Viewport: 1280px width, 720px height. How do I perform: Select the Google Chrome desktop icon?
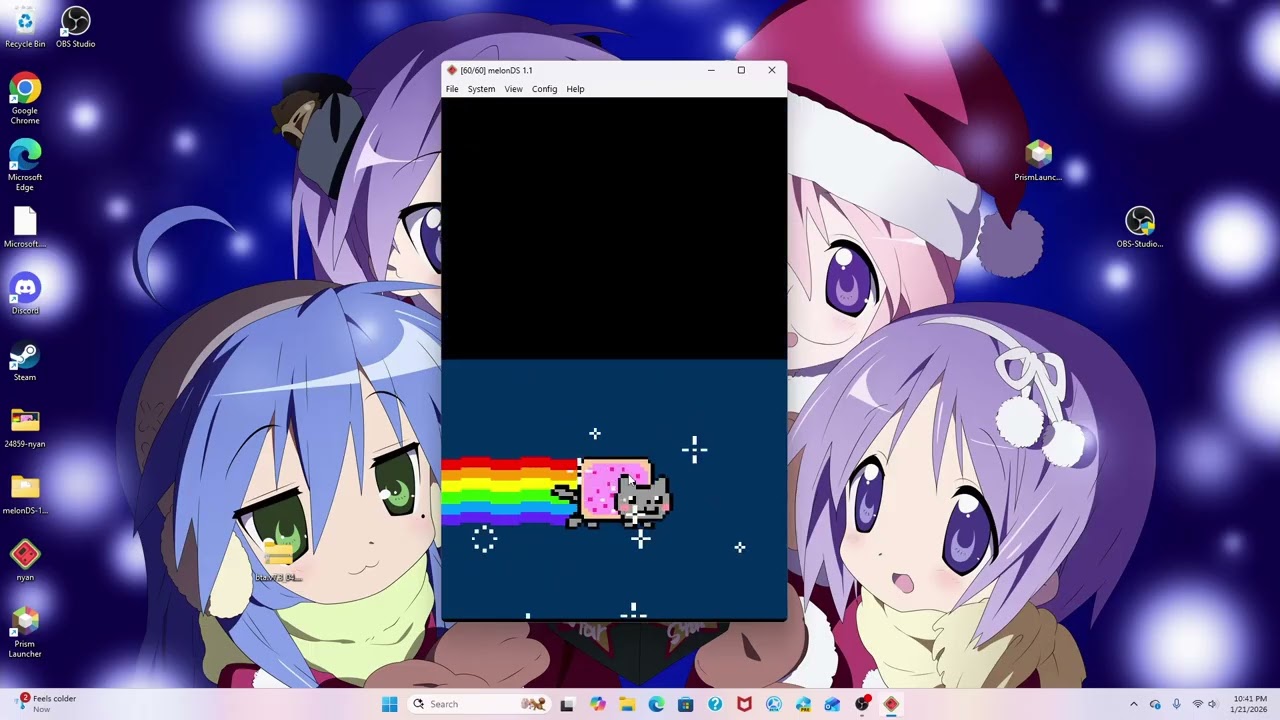tap(25, 98)
